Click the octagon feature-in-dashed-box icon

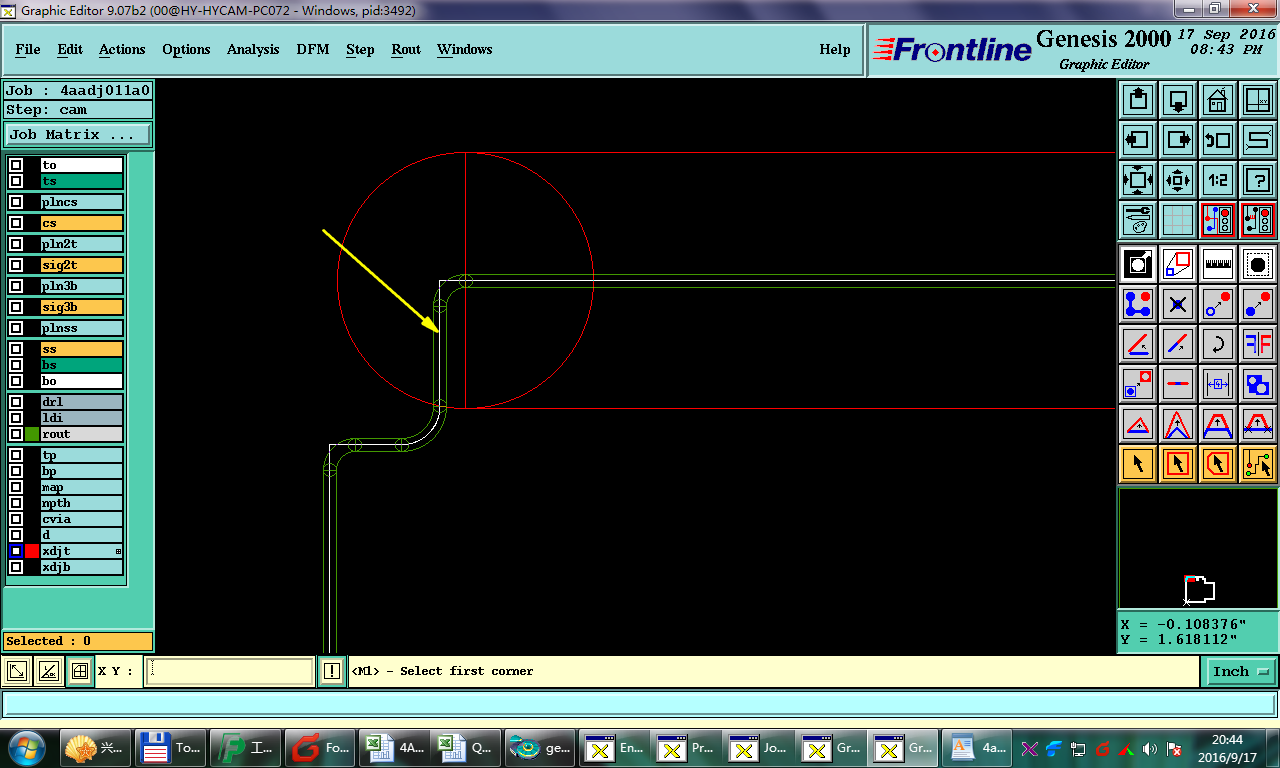1257,265
